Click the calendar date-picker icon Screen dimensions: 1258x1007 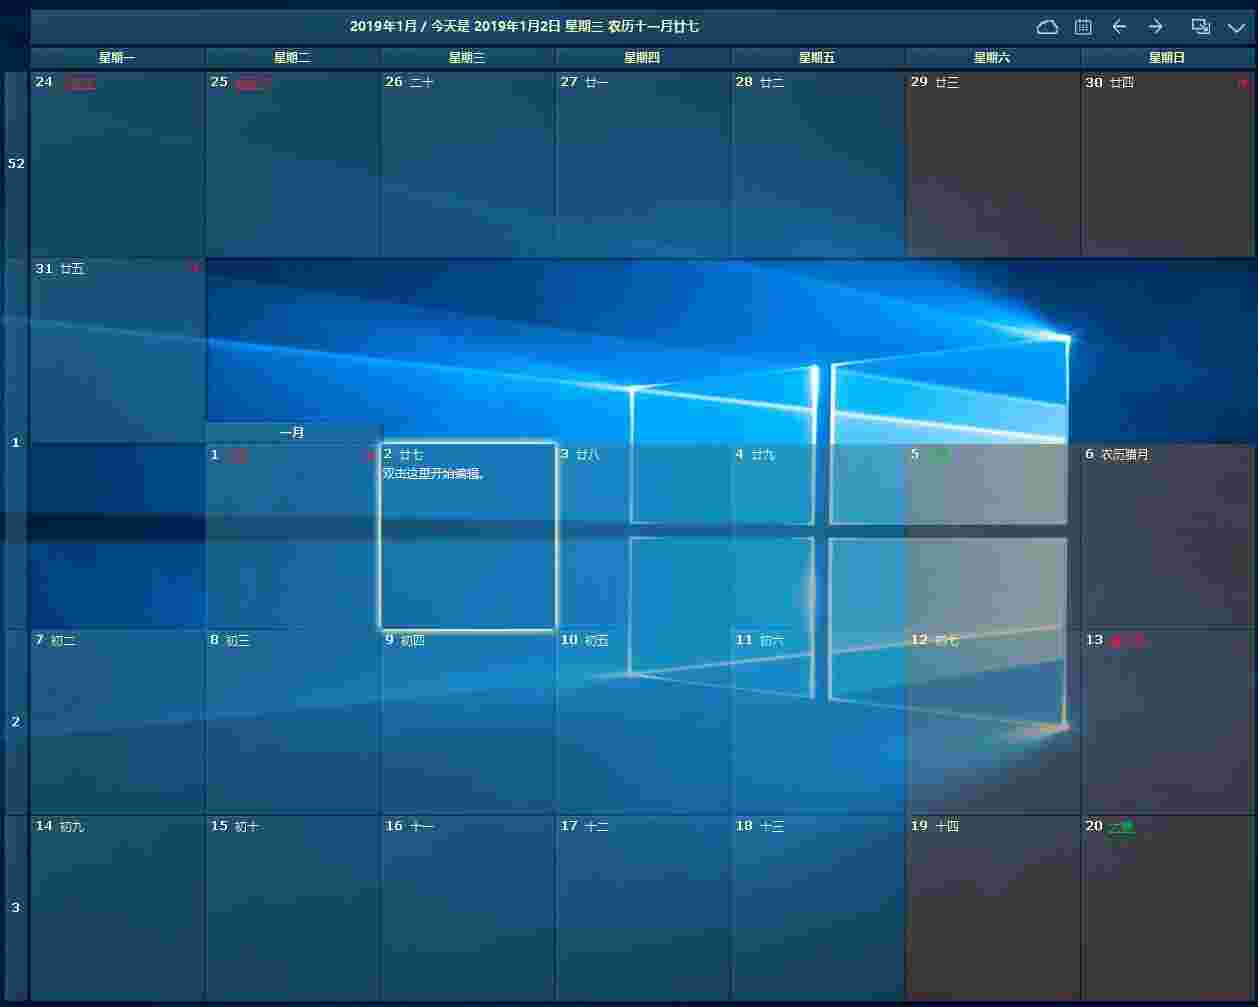click(1083, 27)
